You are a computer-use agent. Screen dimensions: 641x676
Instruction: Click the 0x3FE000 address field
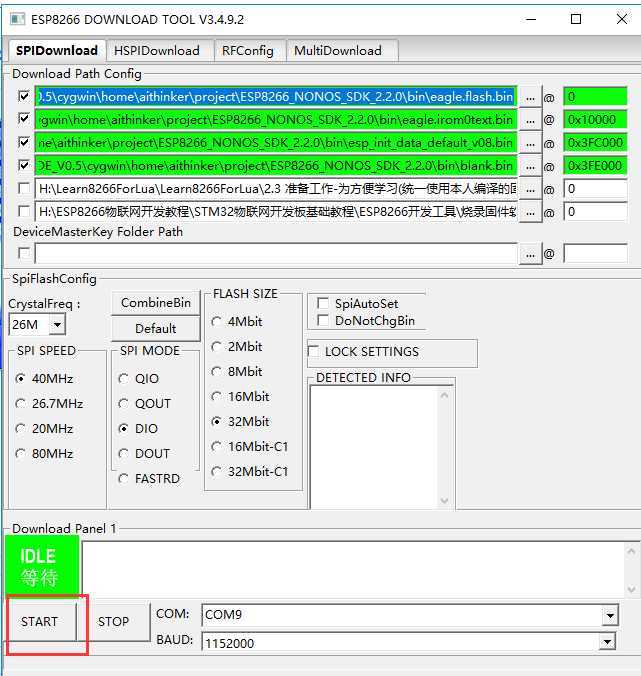595,166
